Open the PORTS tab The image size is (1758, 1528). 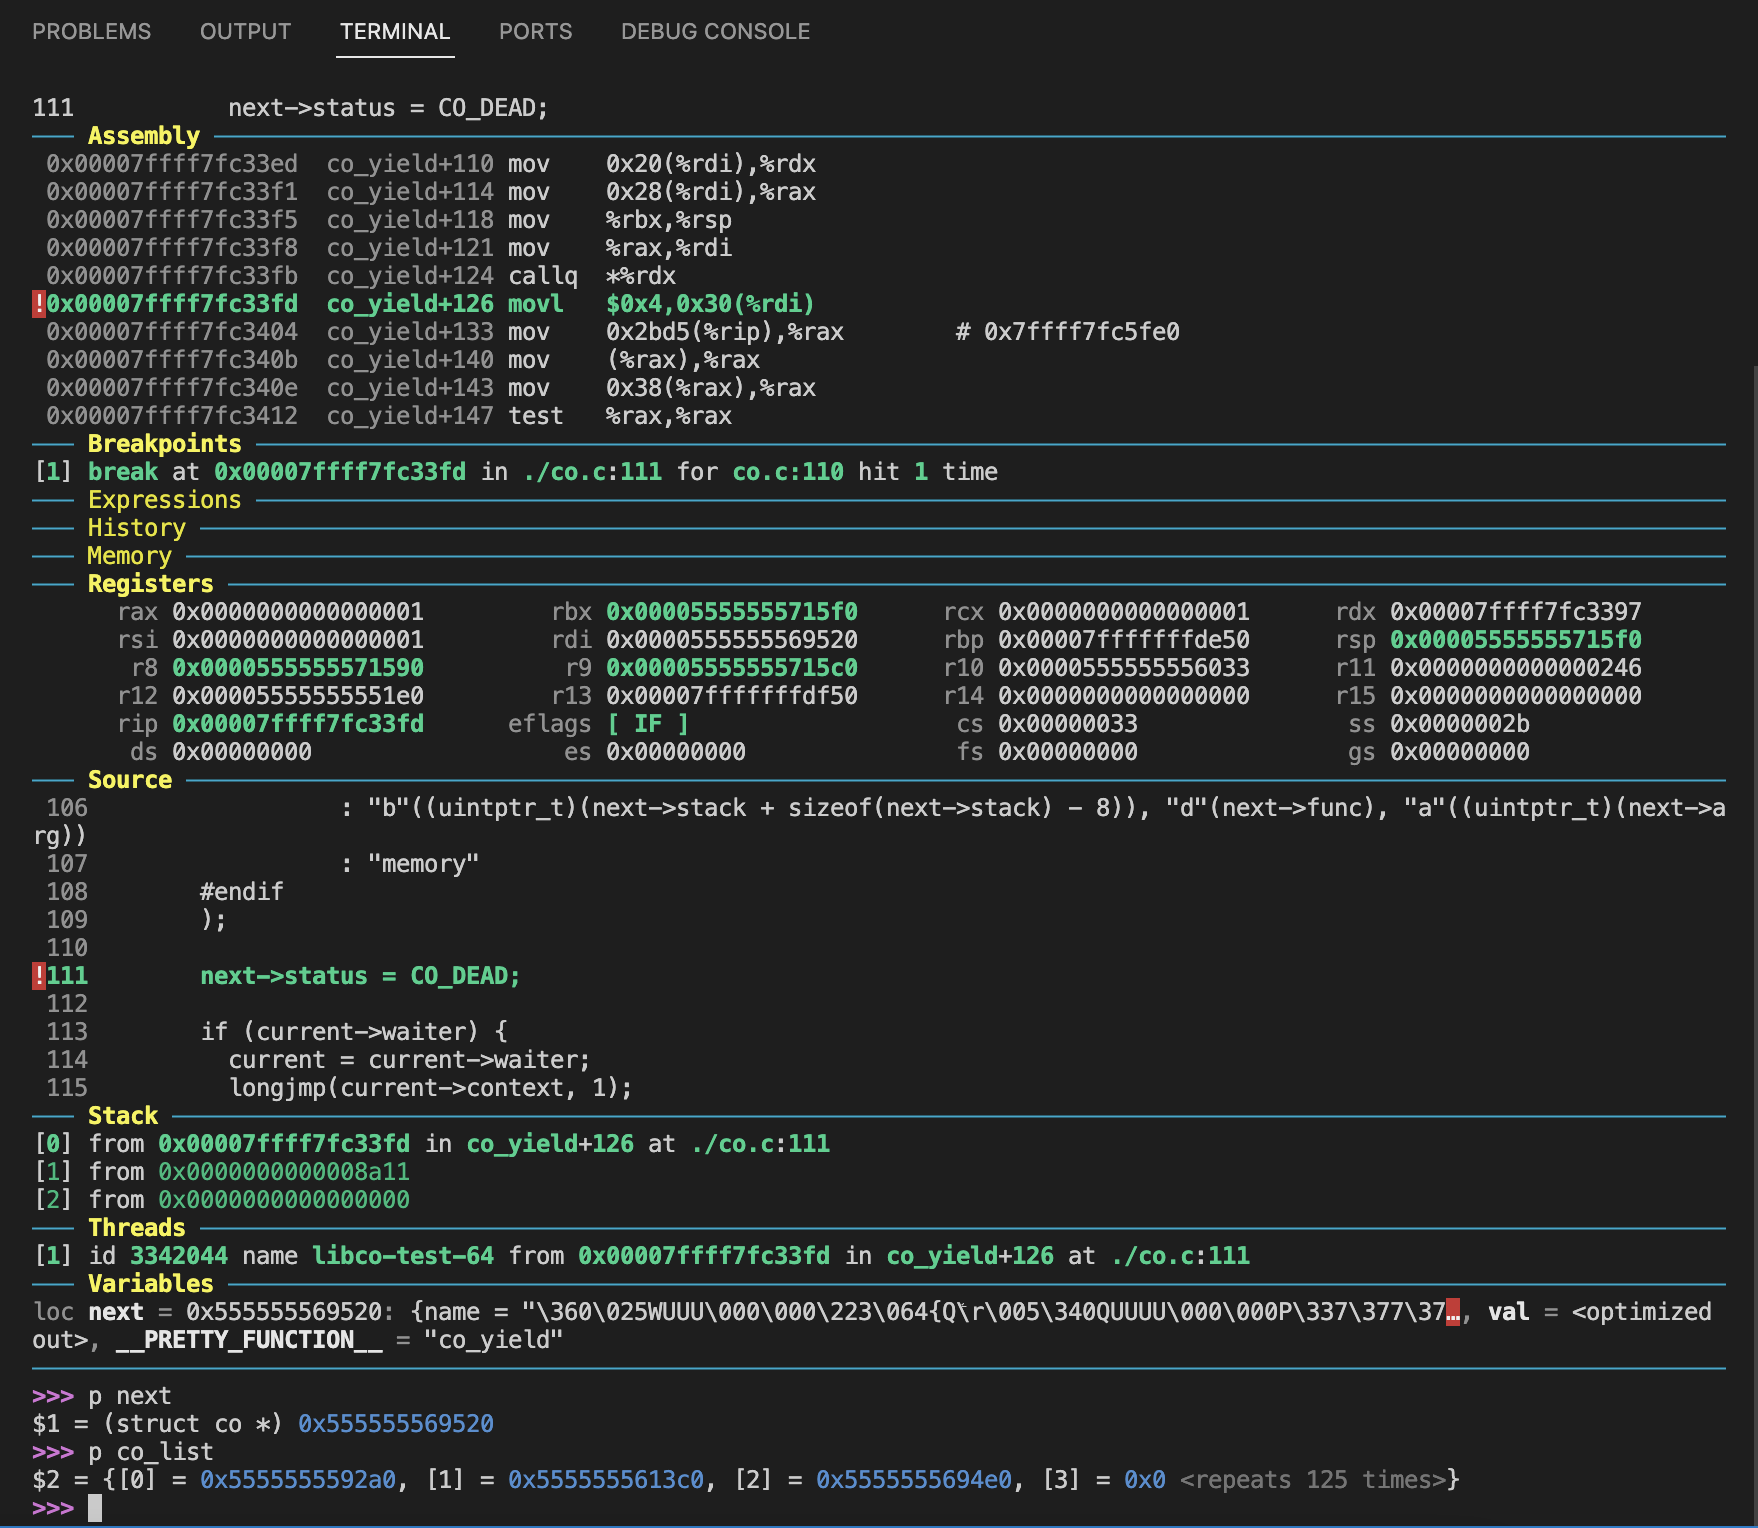click(535, 31)
